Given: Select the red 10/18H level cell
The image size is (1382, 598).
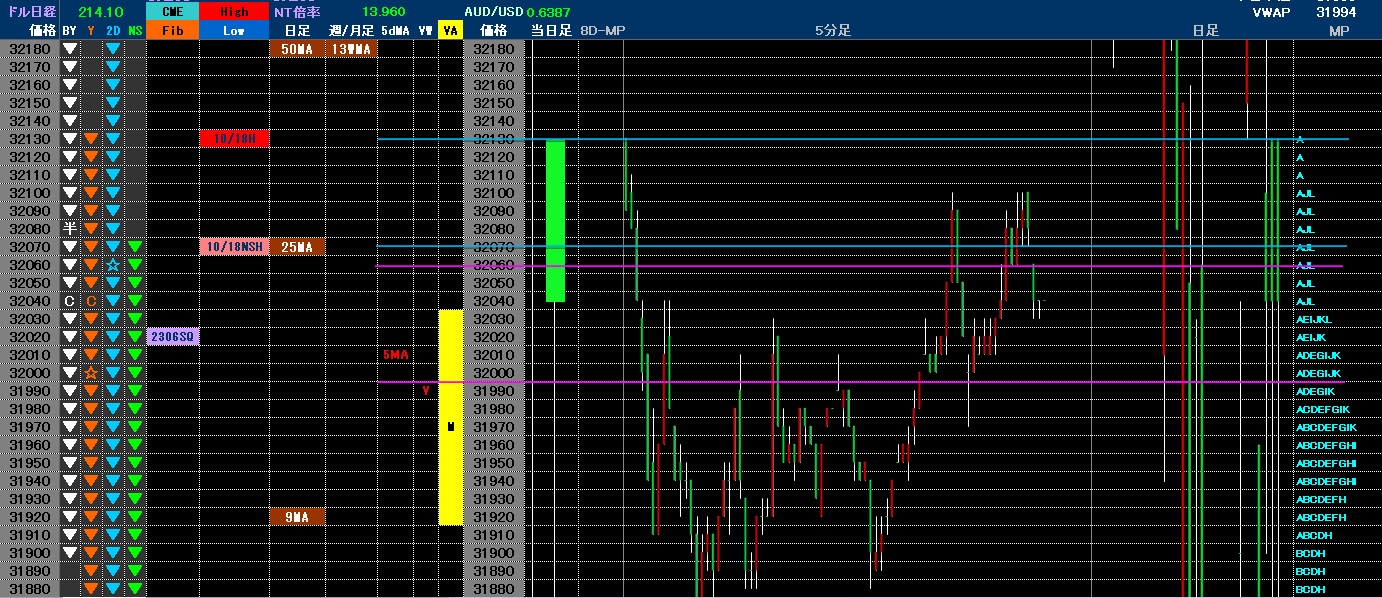Looking at the screenshot, I should point(234,139).
